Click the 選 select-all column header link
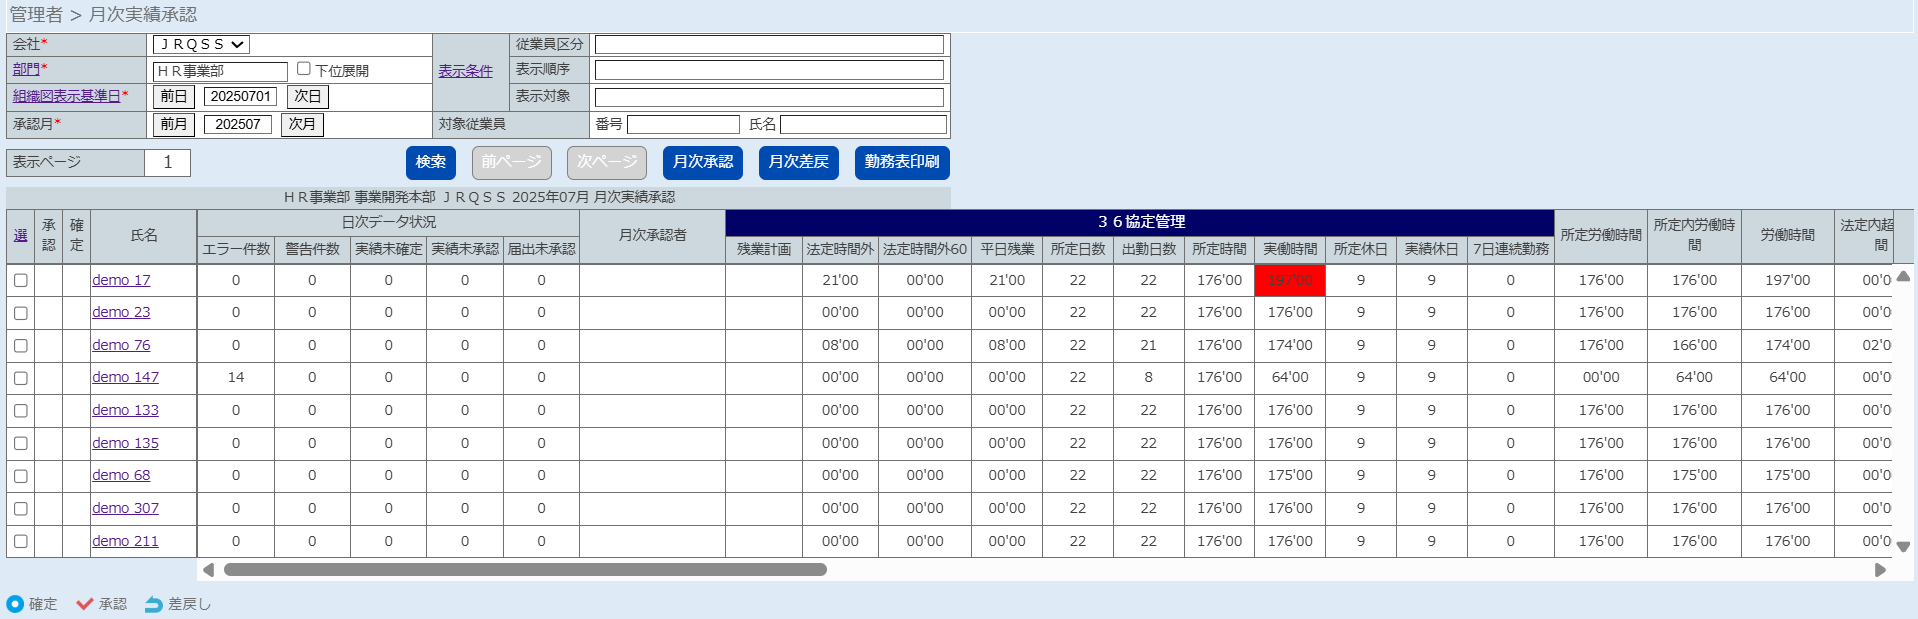This screenshot has height=619, width=1918. (x=20, y=236)
